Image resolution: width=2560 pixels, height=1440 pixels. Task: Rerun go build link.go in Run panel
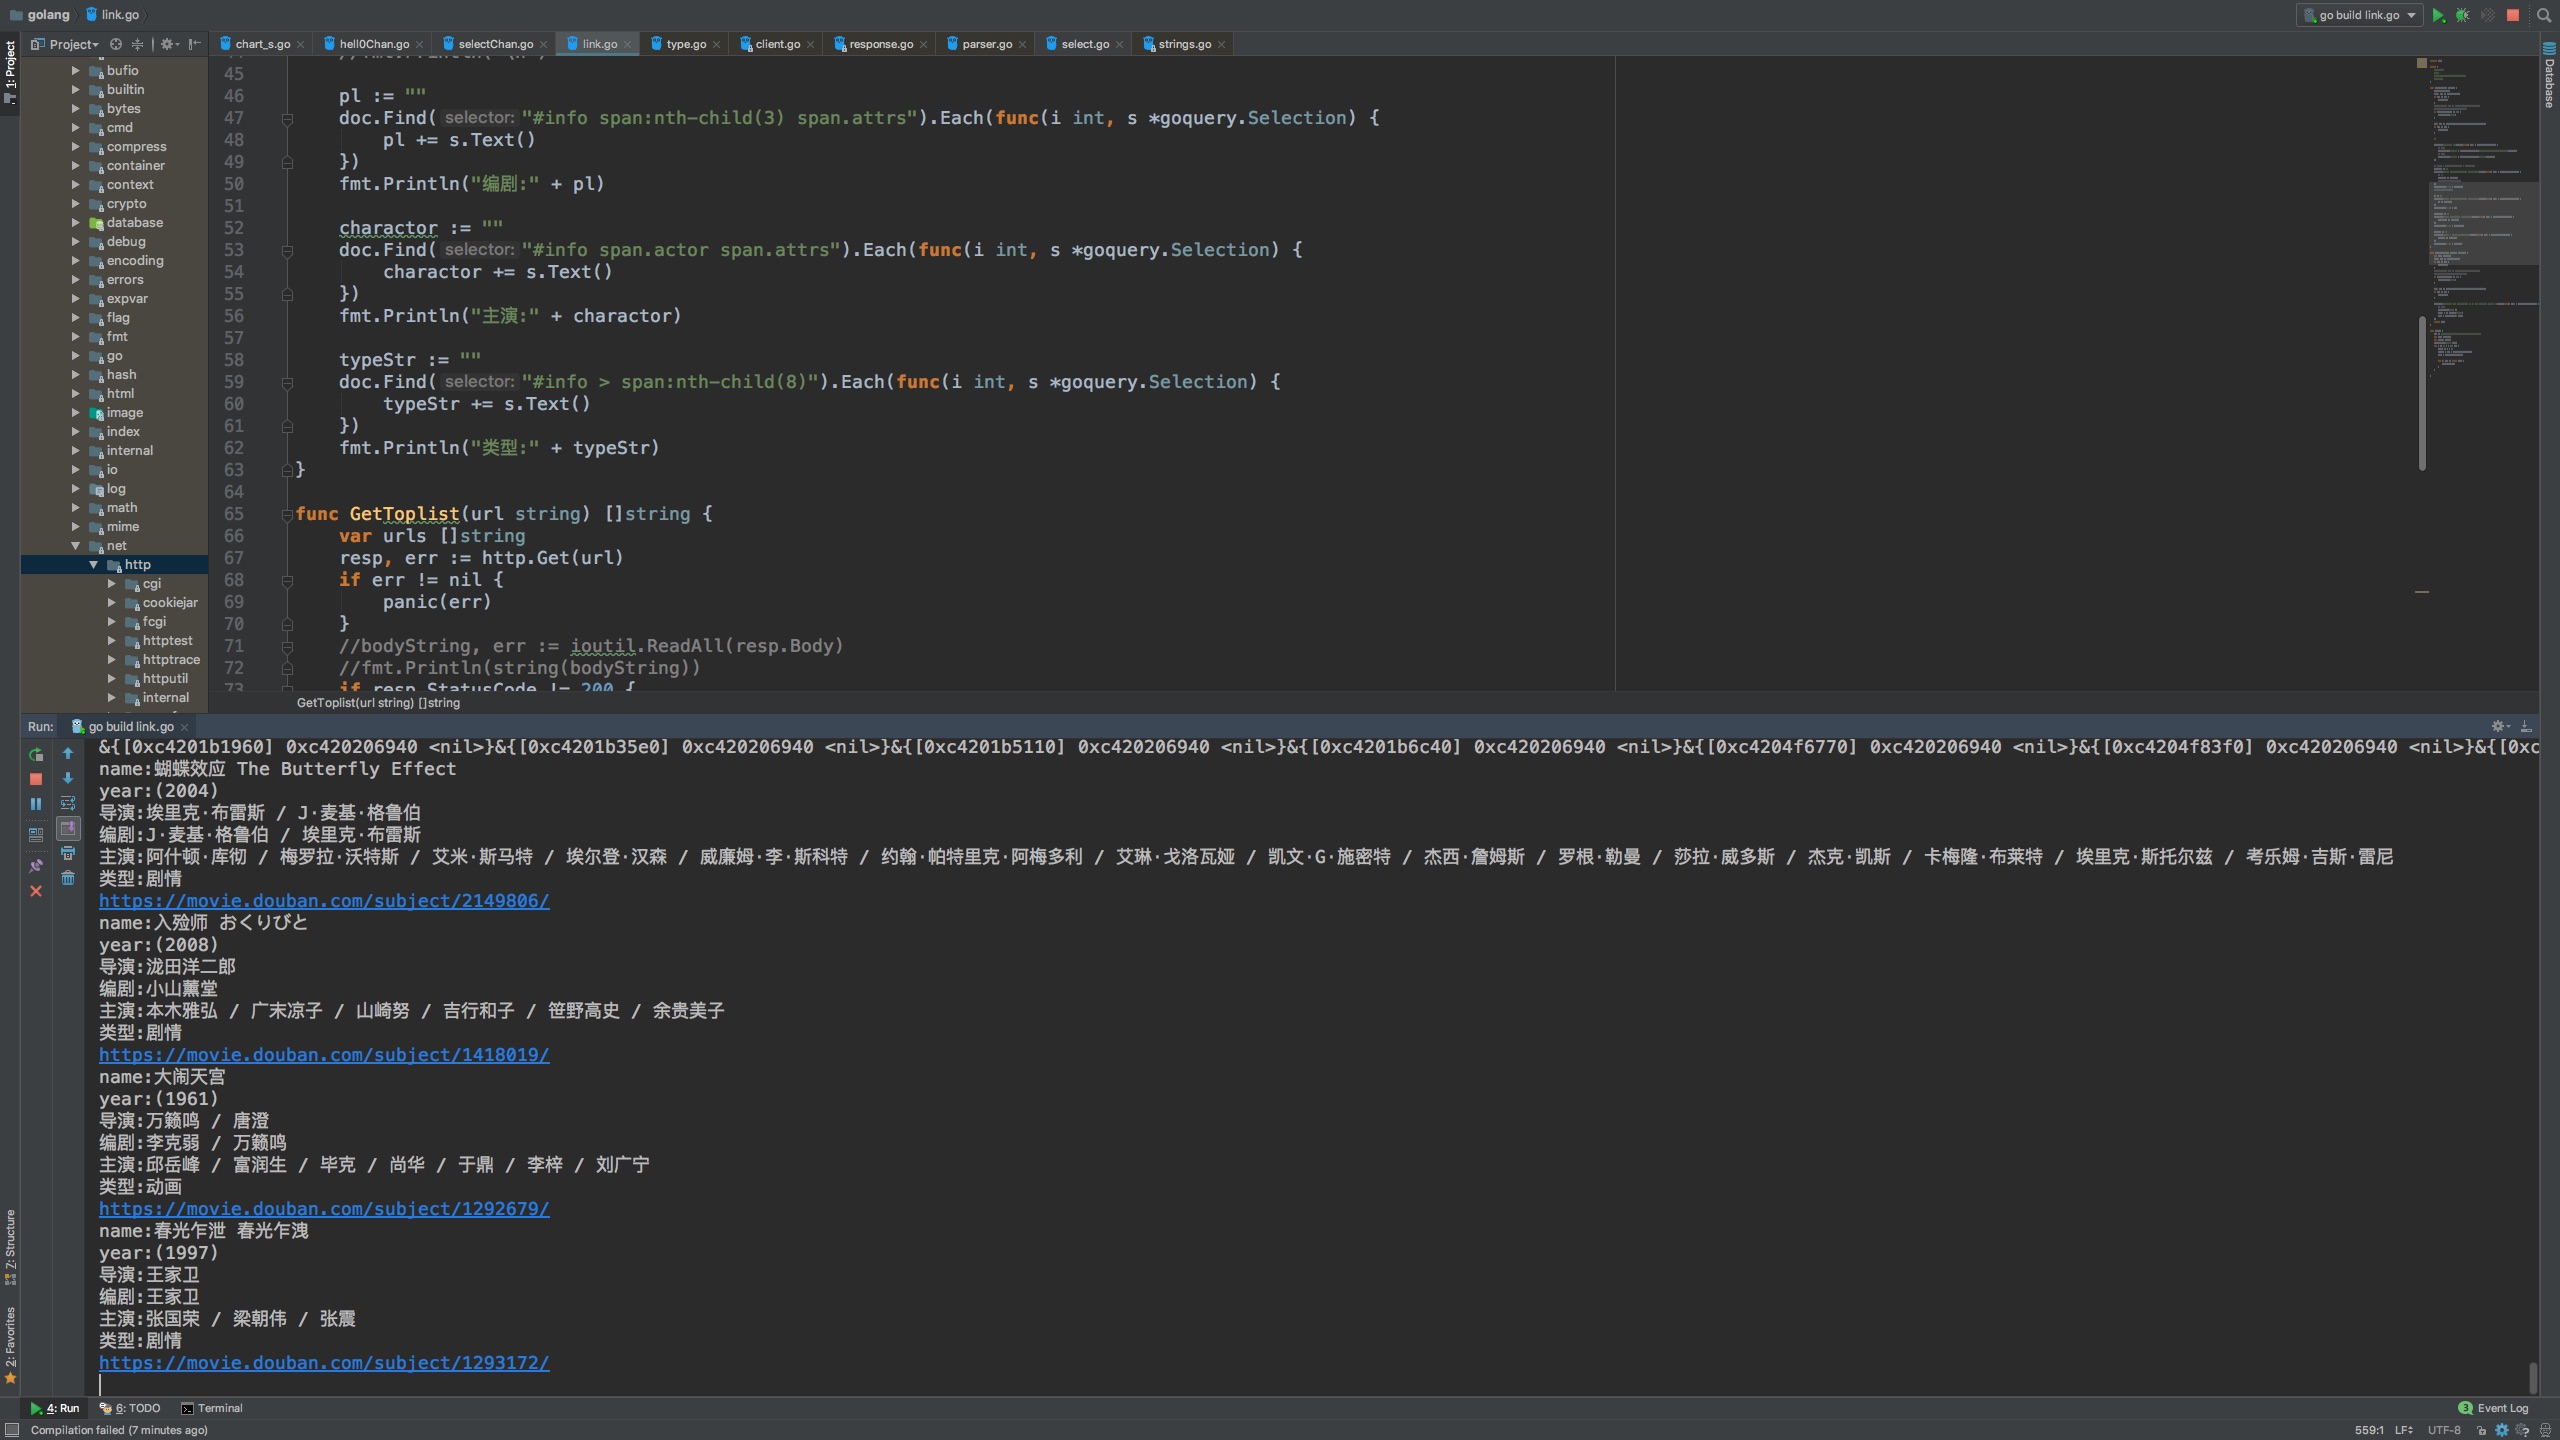[x=36, y=754]
